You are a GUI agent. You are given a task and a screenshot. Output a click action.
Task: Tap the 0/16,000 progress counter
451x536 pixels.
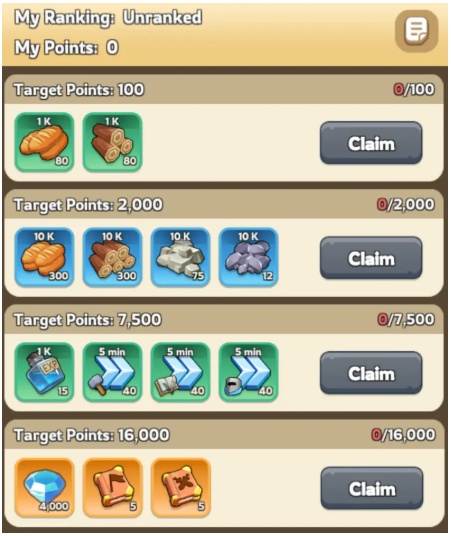[403, 435]
